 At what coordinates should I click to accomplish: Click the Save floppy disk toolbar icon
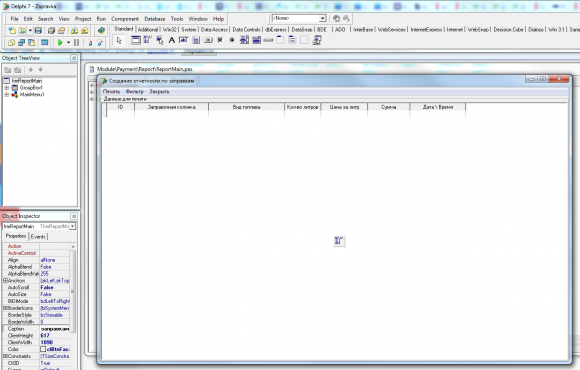(38, 31)
